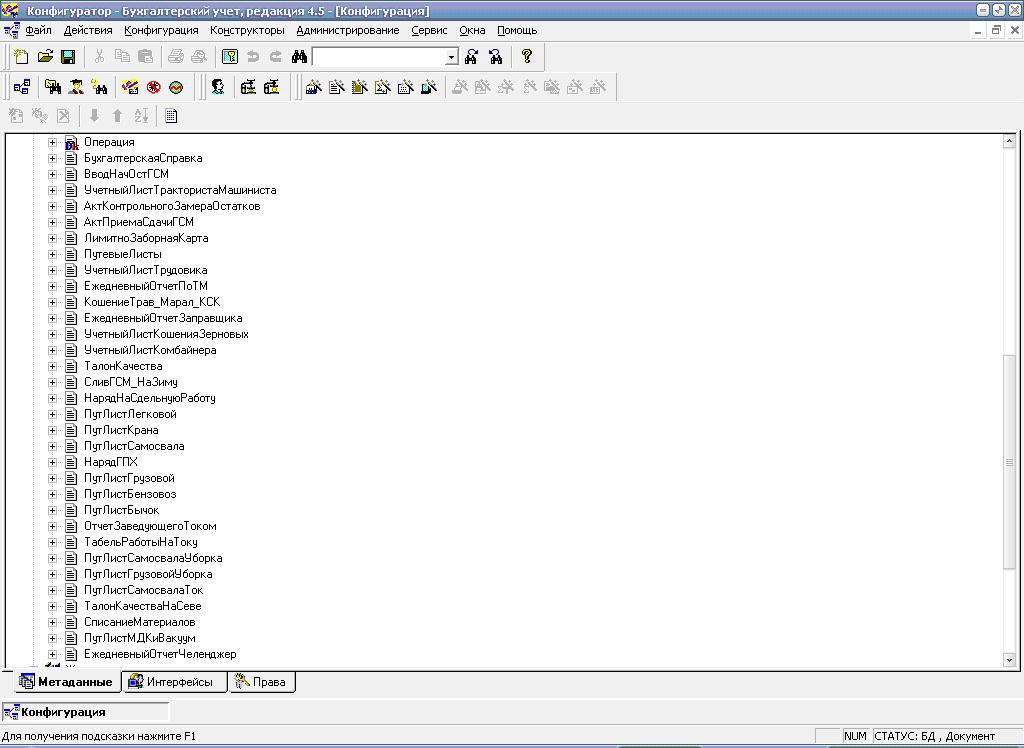Click the Конфигурация window button at bottom
Image resolution: width=1024 pixels, height=748 pixels.
pos(85,712)
